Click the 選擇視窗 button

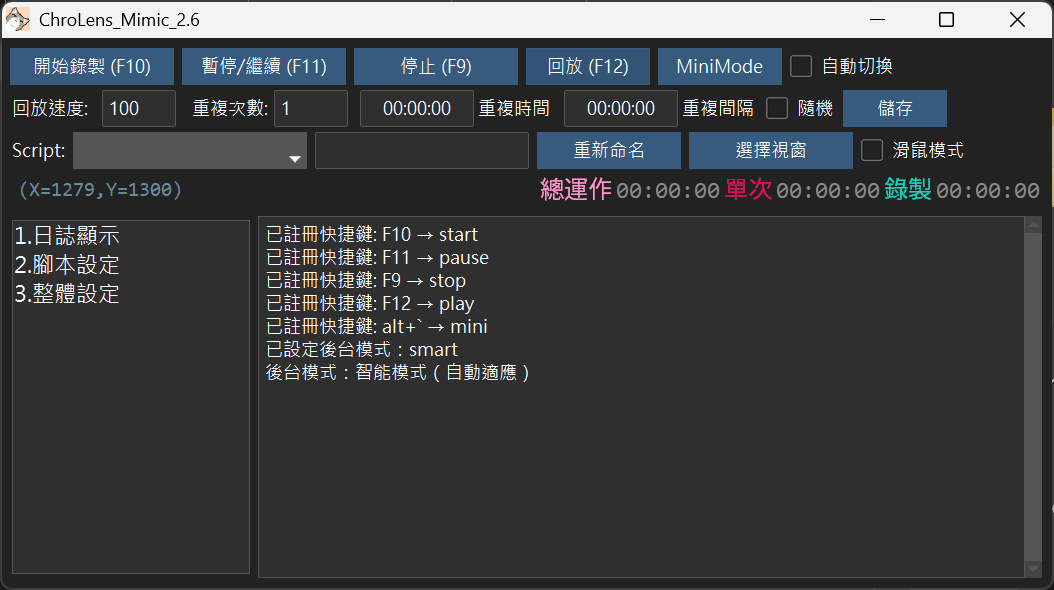(771, 151)
